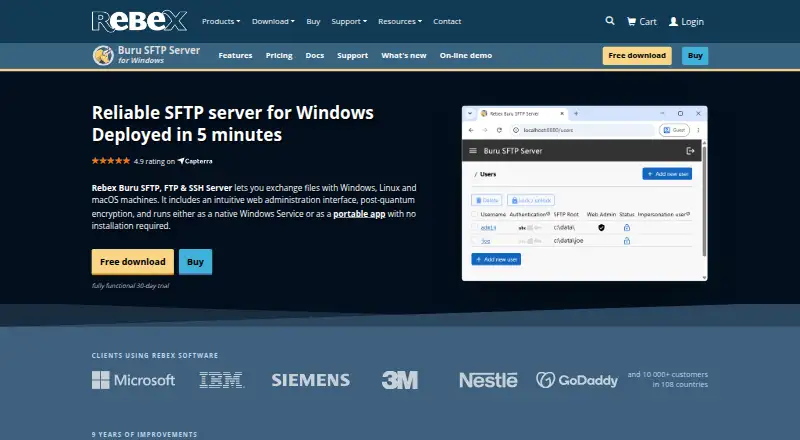The width and height of the screenshot is (800, 440).
Task: Click the blue Buy button in product bar
Action: pyautogui.click(x=695, y=56)
